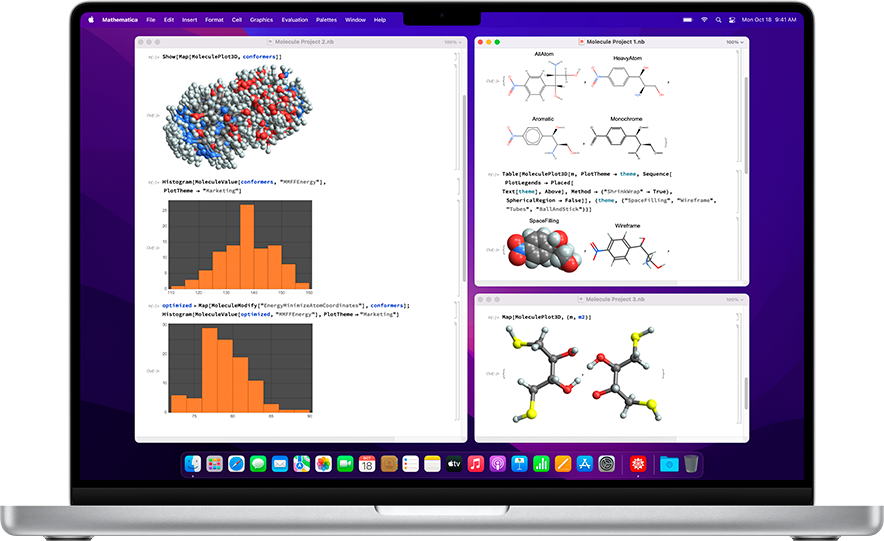
Task: Open zoom dropdown in Molecule Project 3.nb
Action: click(x=734, y=300)
